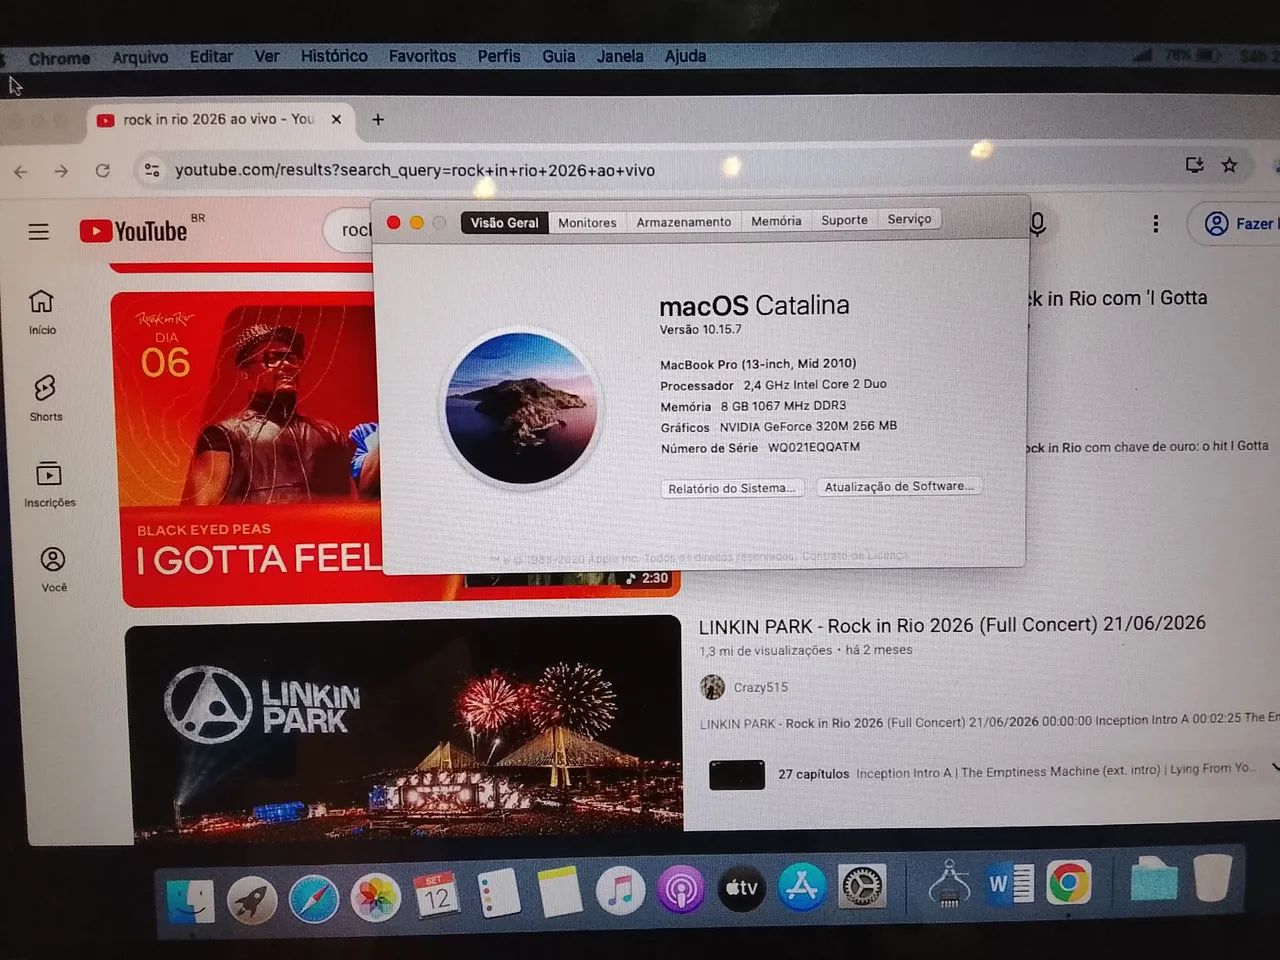Select the Visão Geral tab

tap(505, 223)
